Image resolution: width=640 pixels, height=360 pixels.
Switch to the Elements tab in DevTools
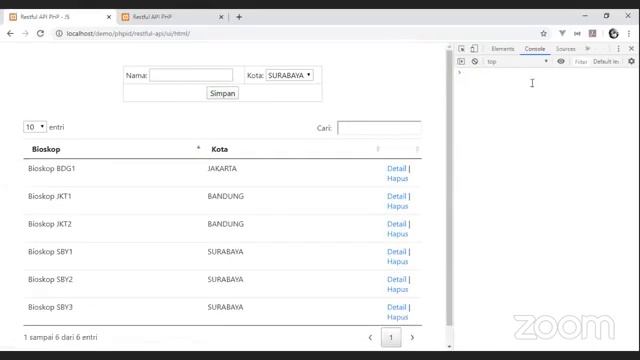pos(502,49)
